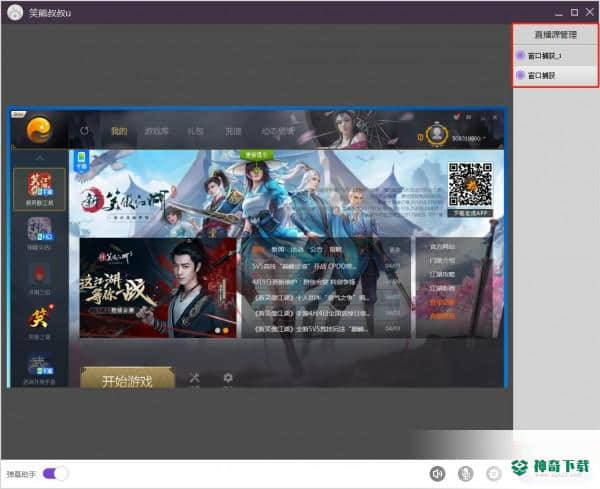Image resolution: width=600 pixels, height=489 pixels.
Task: Click the orange carousel dot on promo
Action: pos(225,331)
